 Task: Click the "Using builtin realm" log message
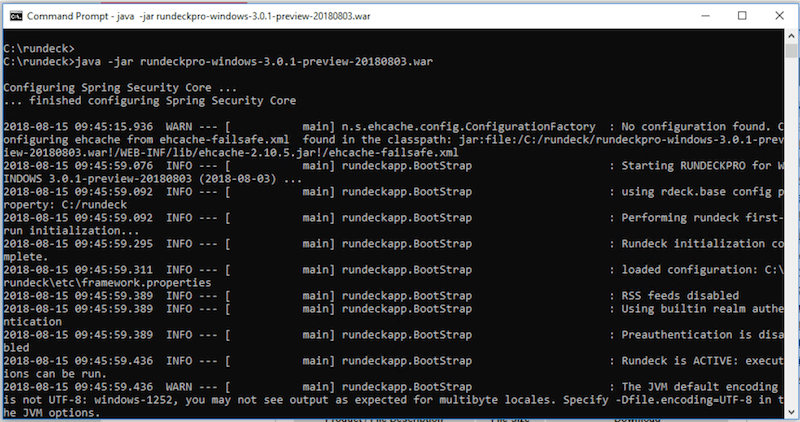698,309
